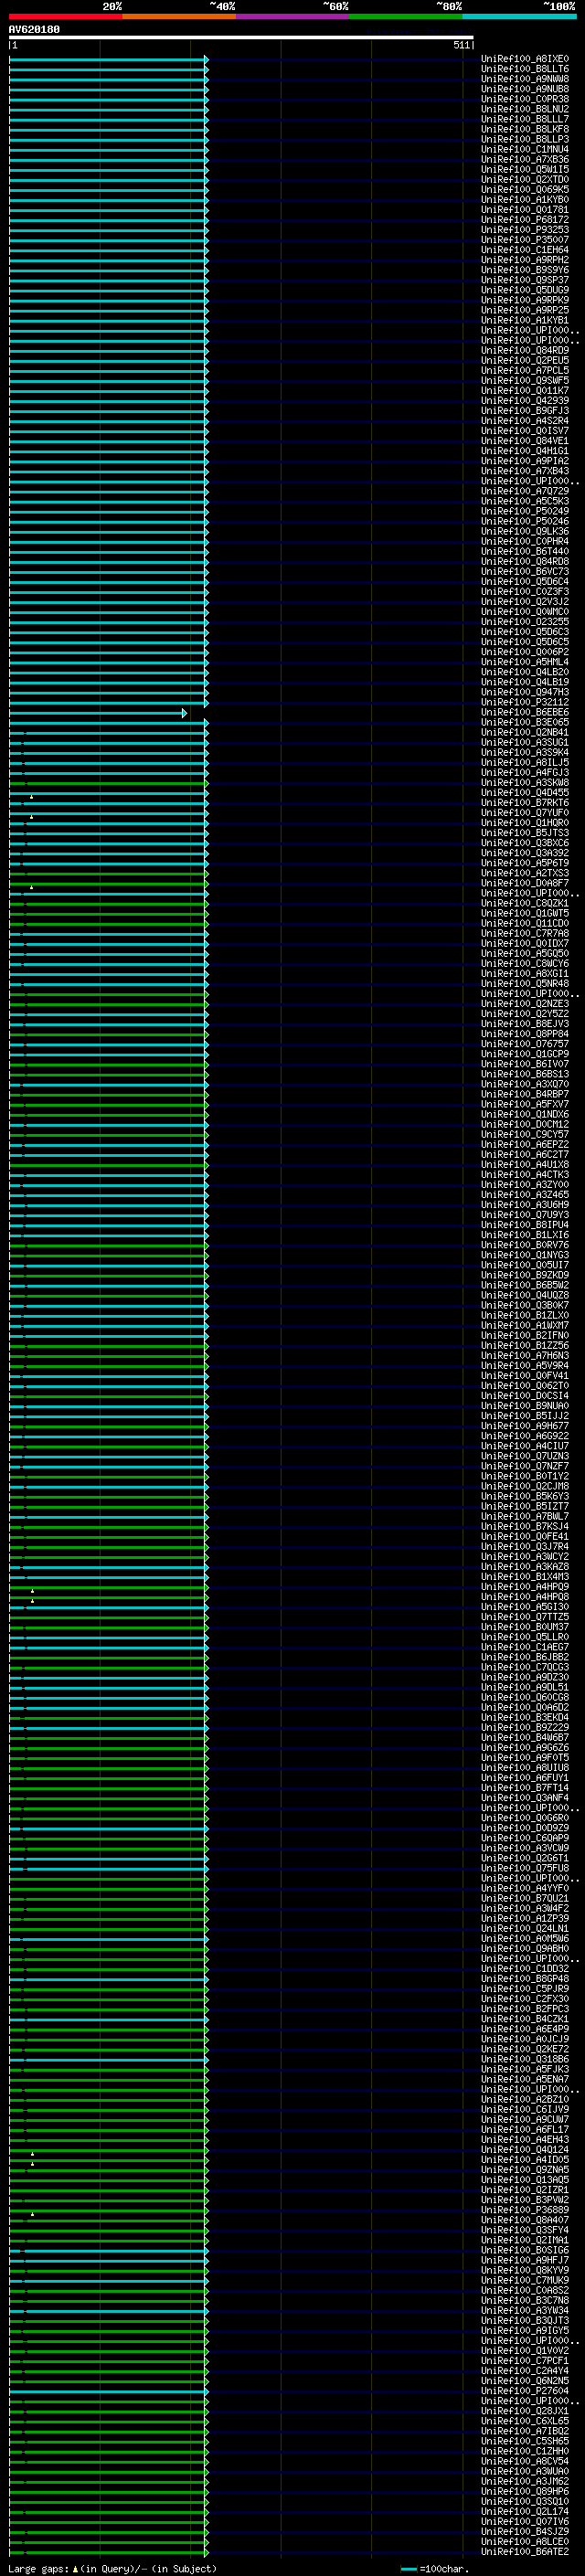
Task: Click the UniRef100_A3SKW8 entry
Action: click(x=525, y=783)
